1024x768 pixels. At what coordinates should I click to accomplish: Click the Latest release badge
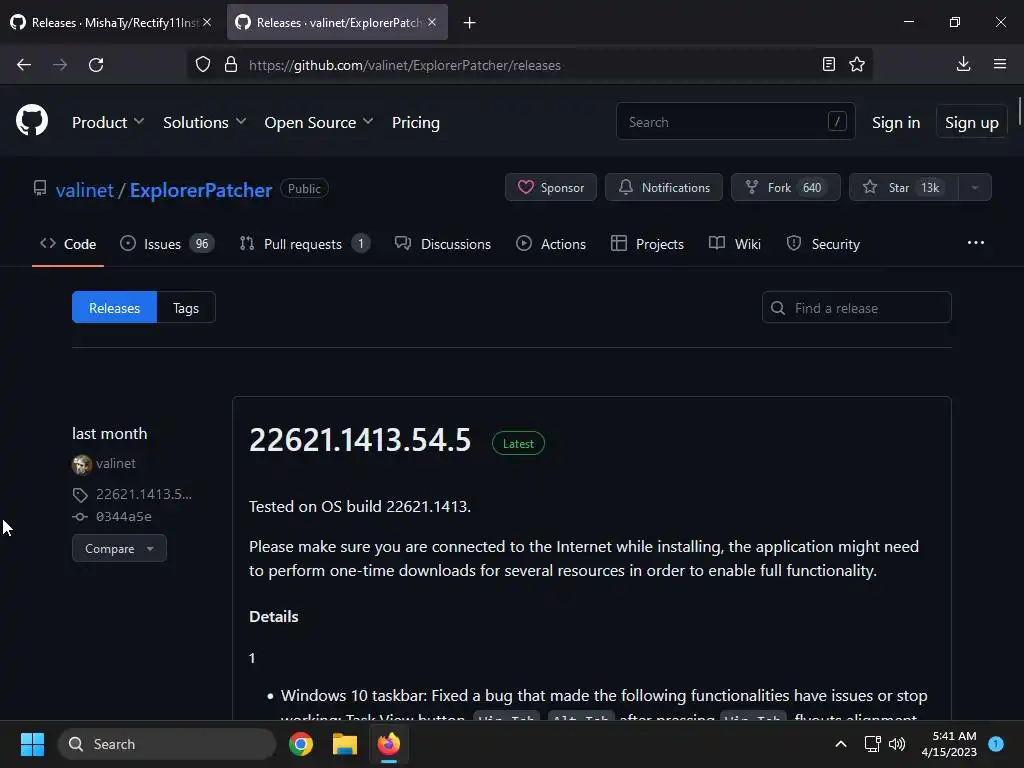(x=518, y=443)
